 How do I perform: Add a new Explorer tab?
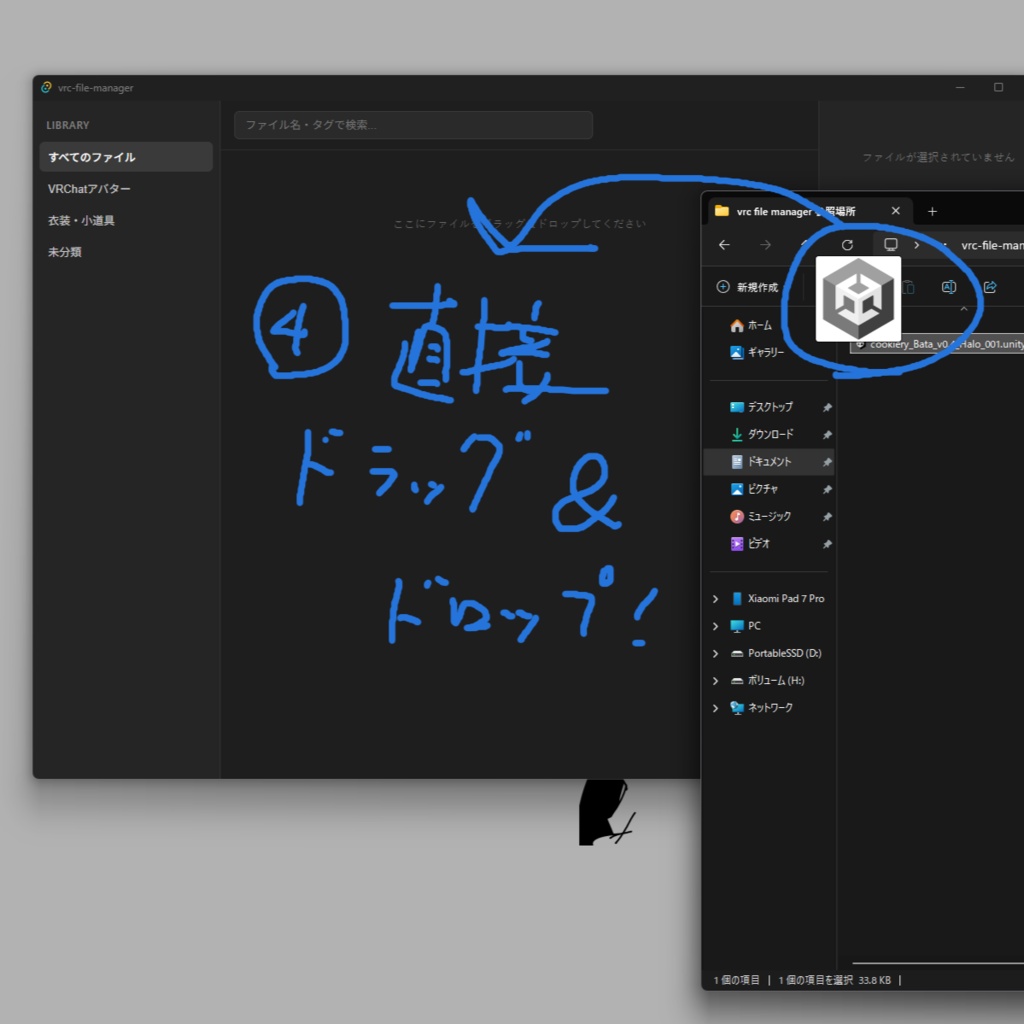coord(933,211)
